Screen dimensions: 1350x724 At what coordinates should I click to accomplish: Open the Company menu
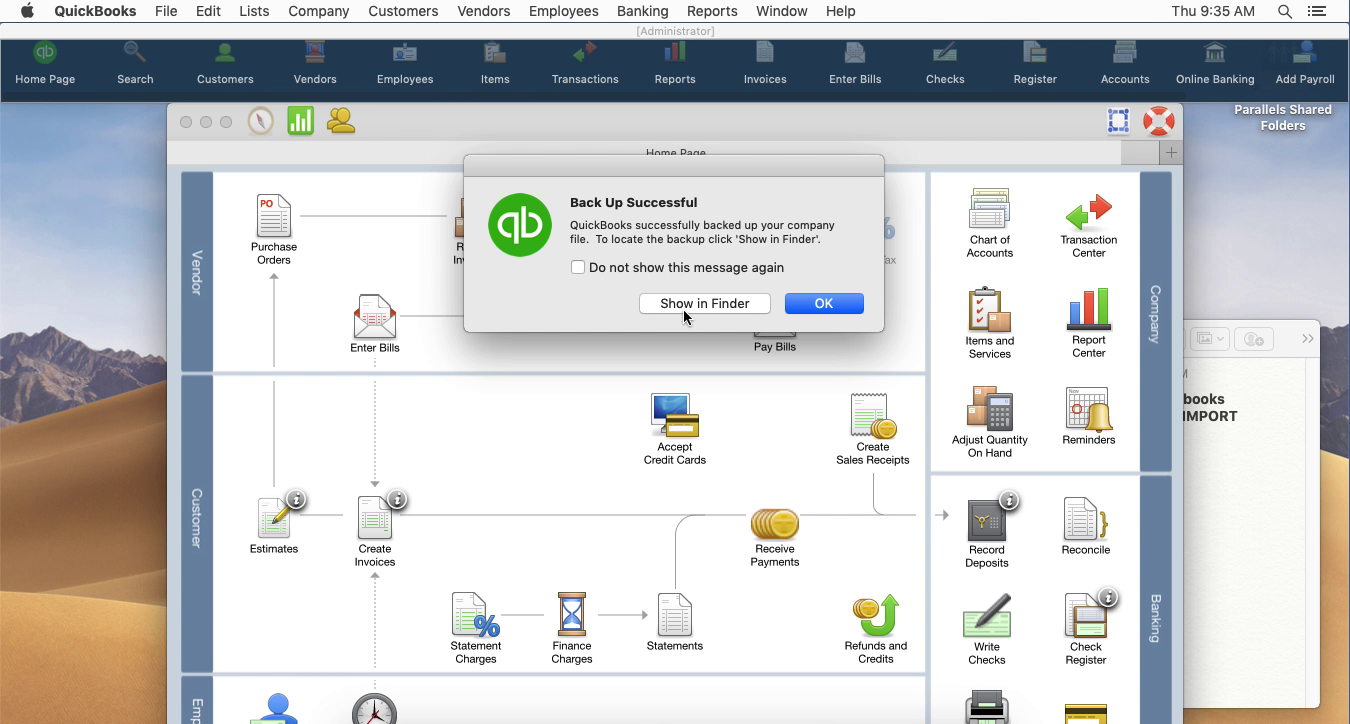318,11
